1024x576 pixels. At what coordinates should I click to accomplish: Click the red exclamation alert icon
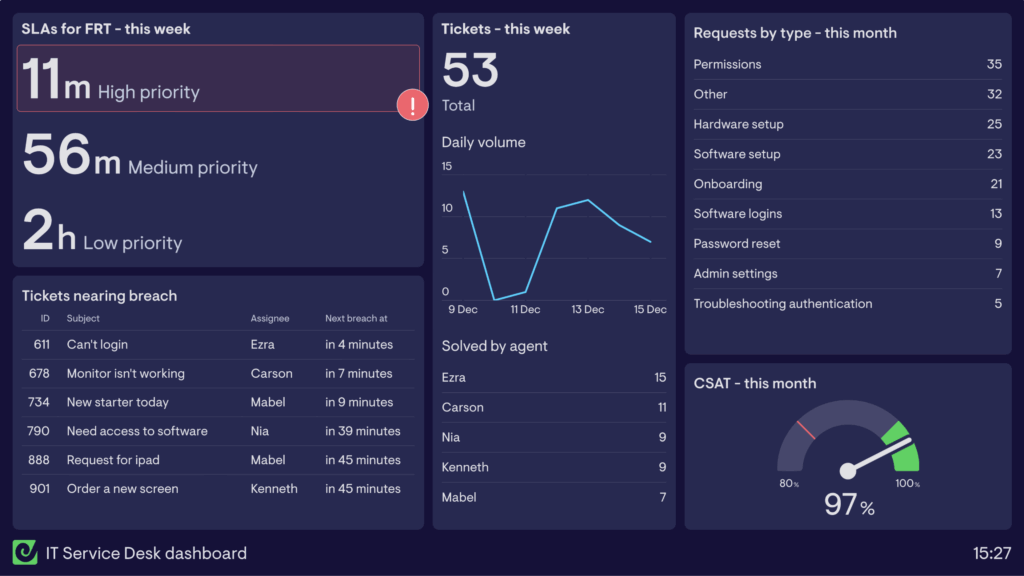pos(412,104)
